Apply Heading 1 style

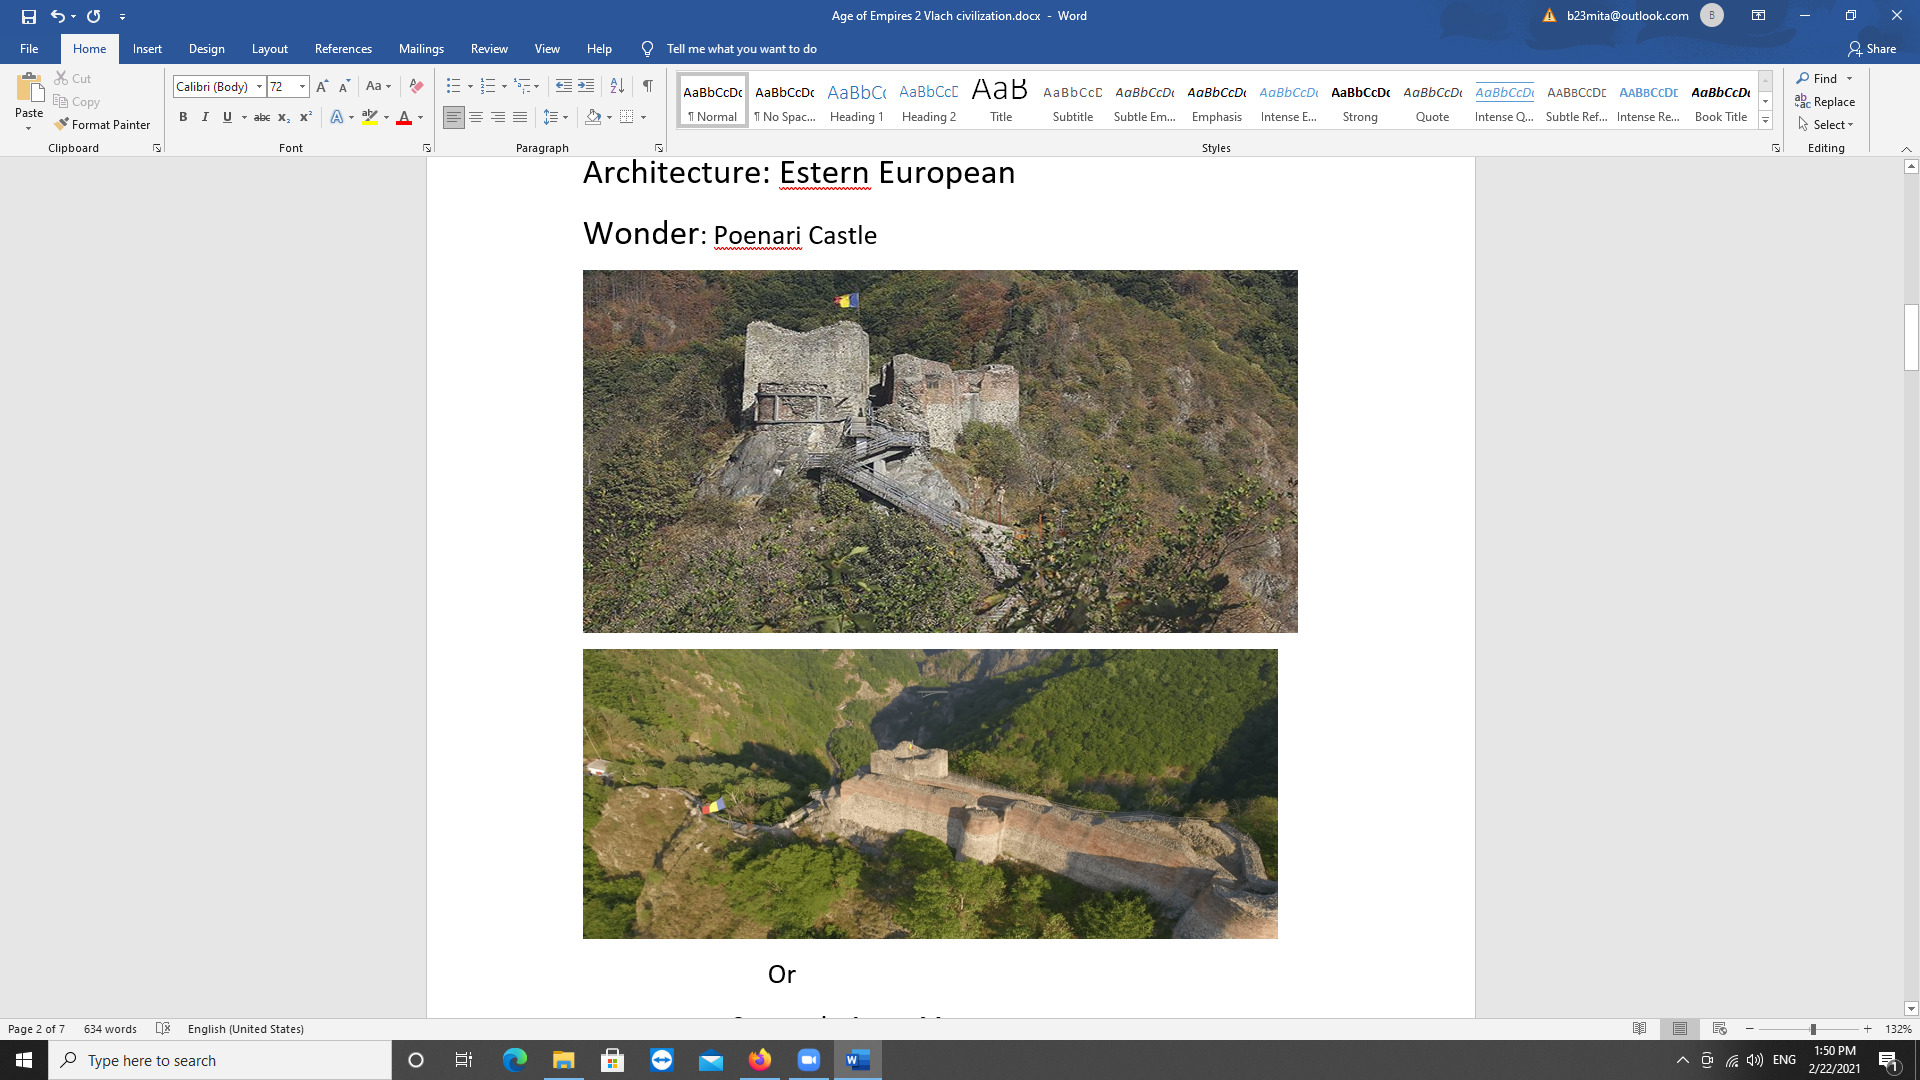point(857,100)
